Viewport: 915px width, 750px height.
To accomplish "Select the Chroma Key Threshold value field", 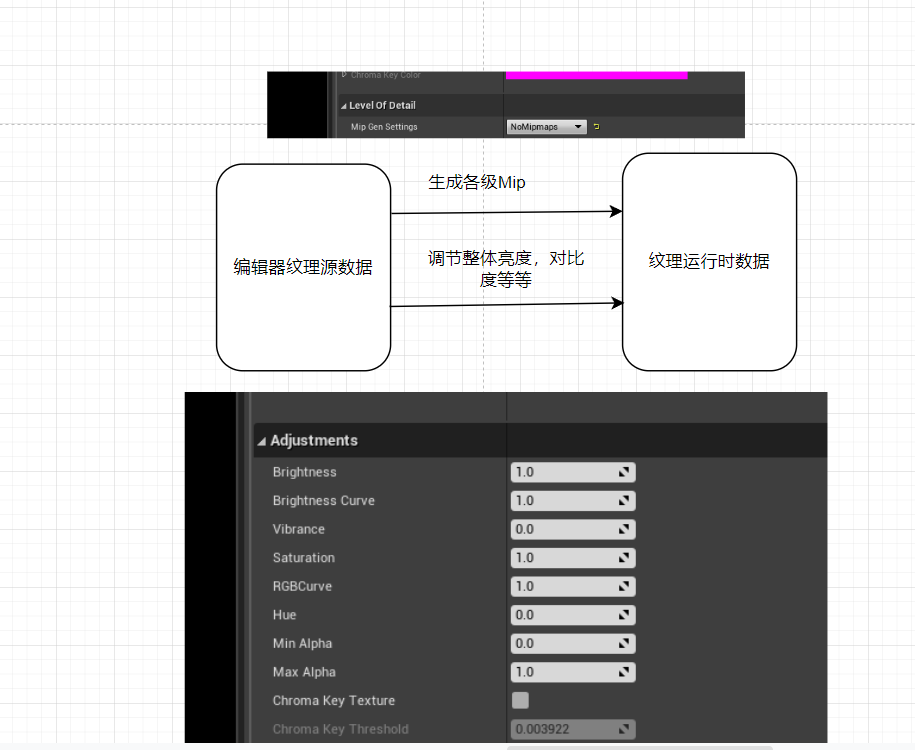I will click(x=560, y=729).
